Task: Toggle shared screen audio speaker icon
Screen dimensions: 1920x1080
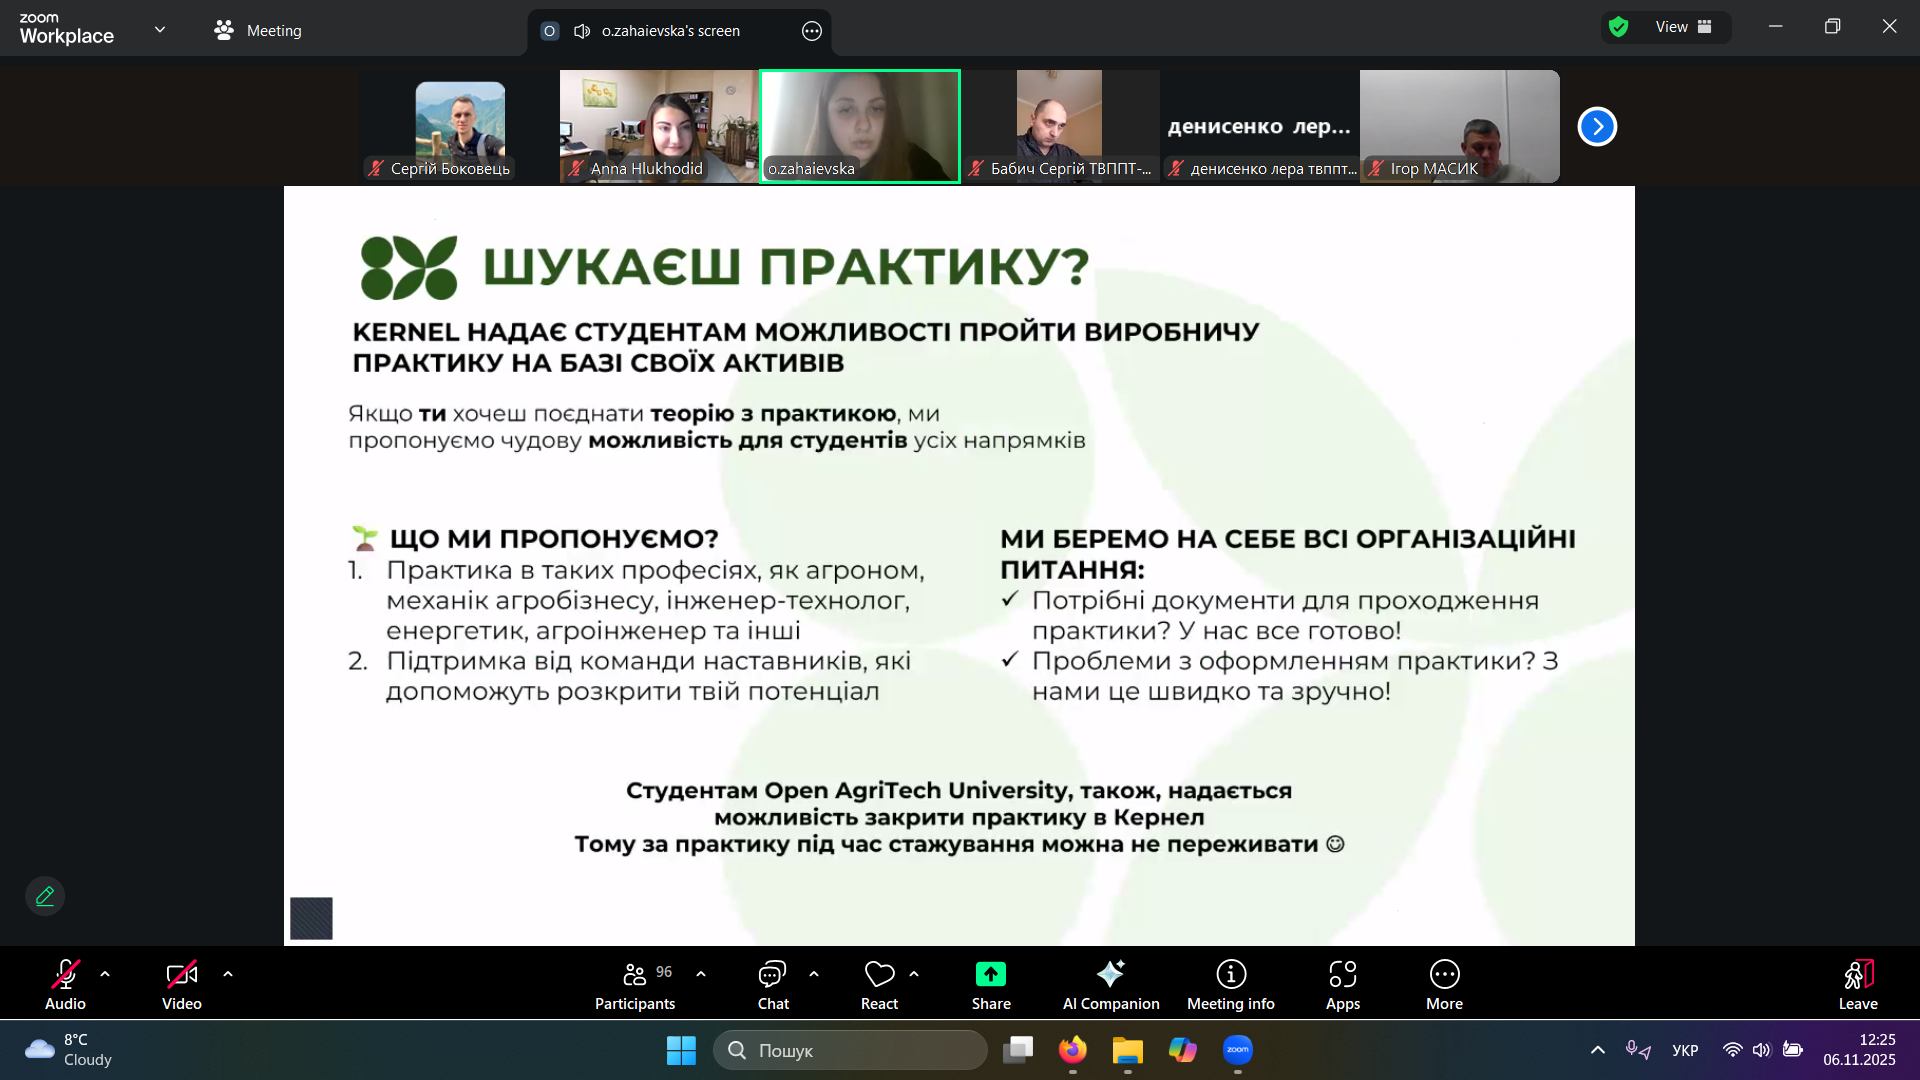Action: point(582,31)
